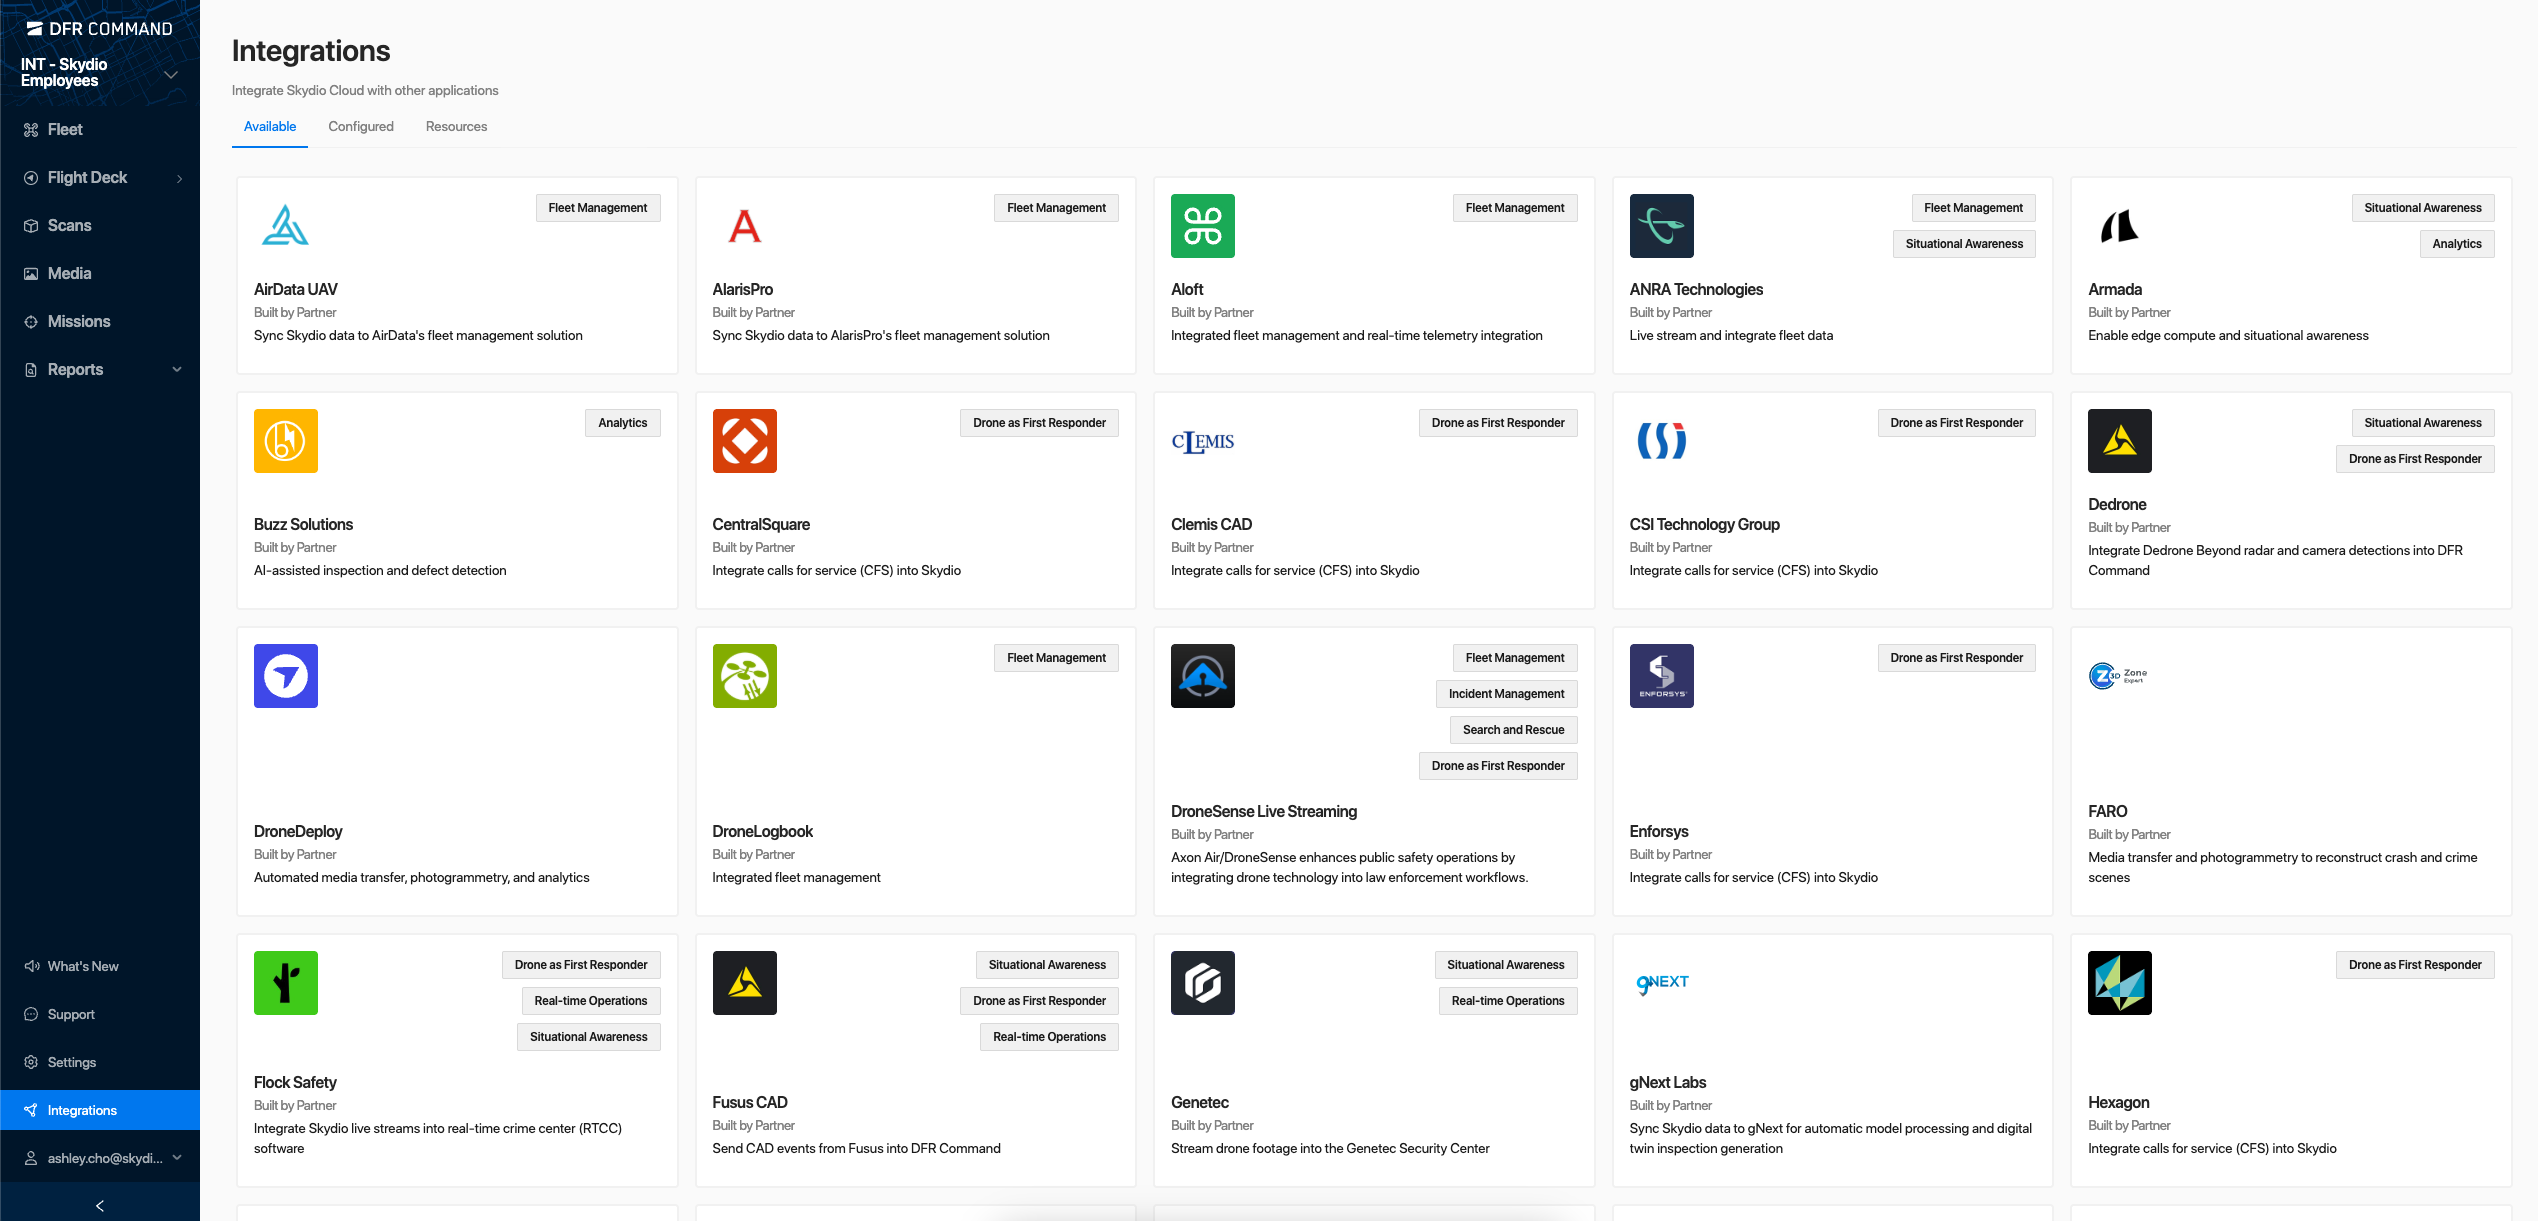
Task: Click Incident Management tag on DroneSense
Action: [1506, 694]
